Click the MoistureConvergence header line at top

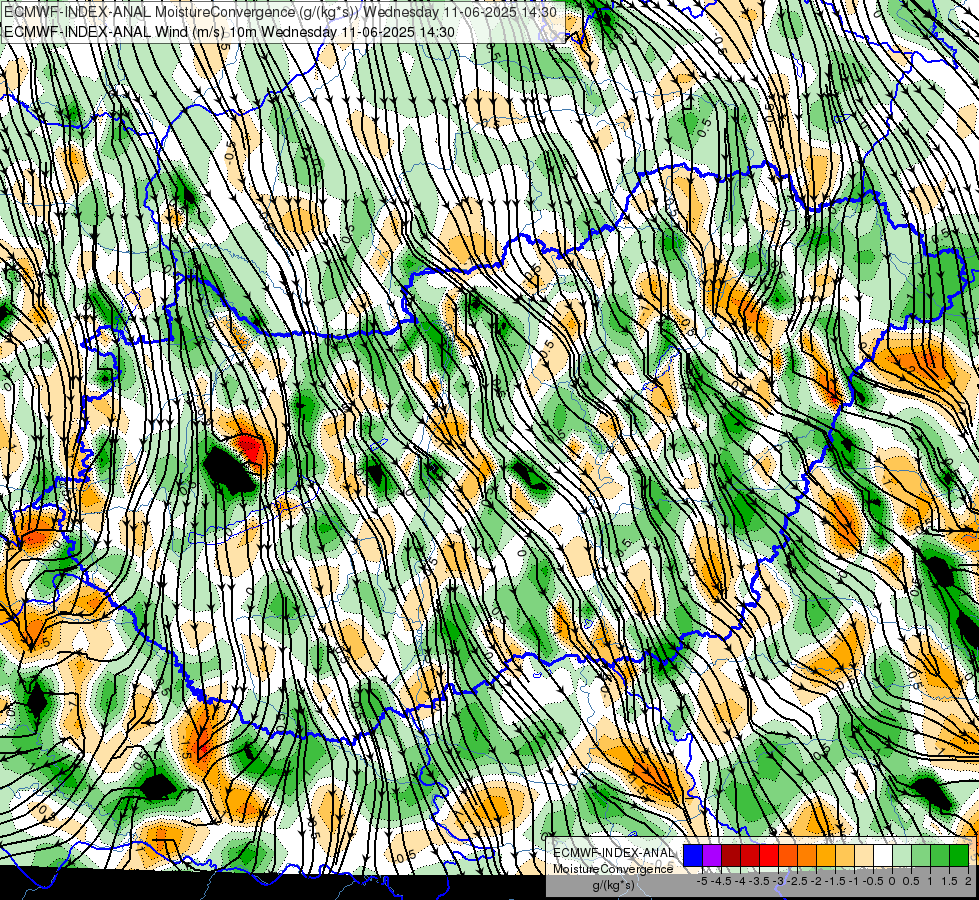(x=280, y=12)
